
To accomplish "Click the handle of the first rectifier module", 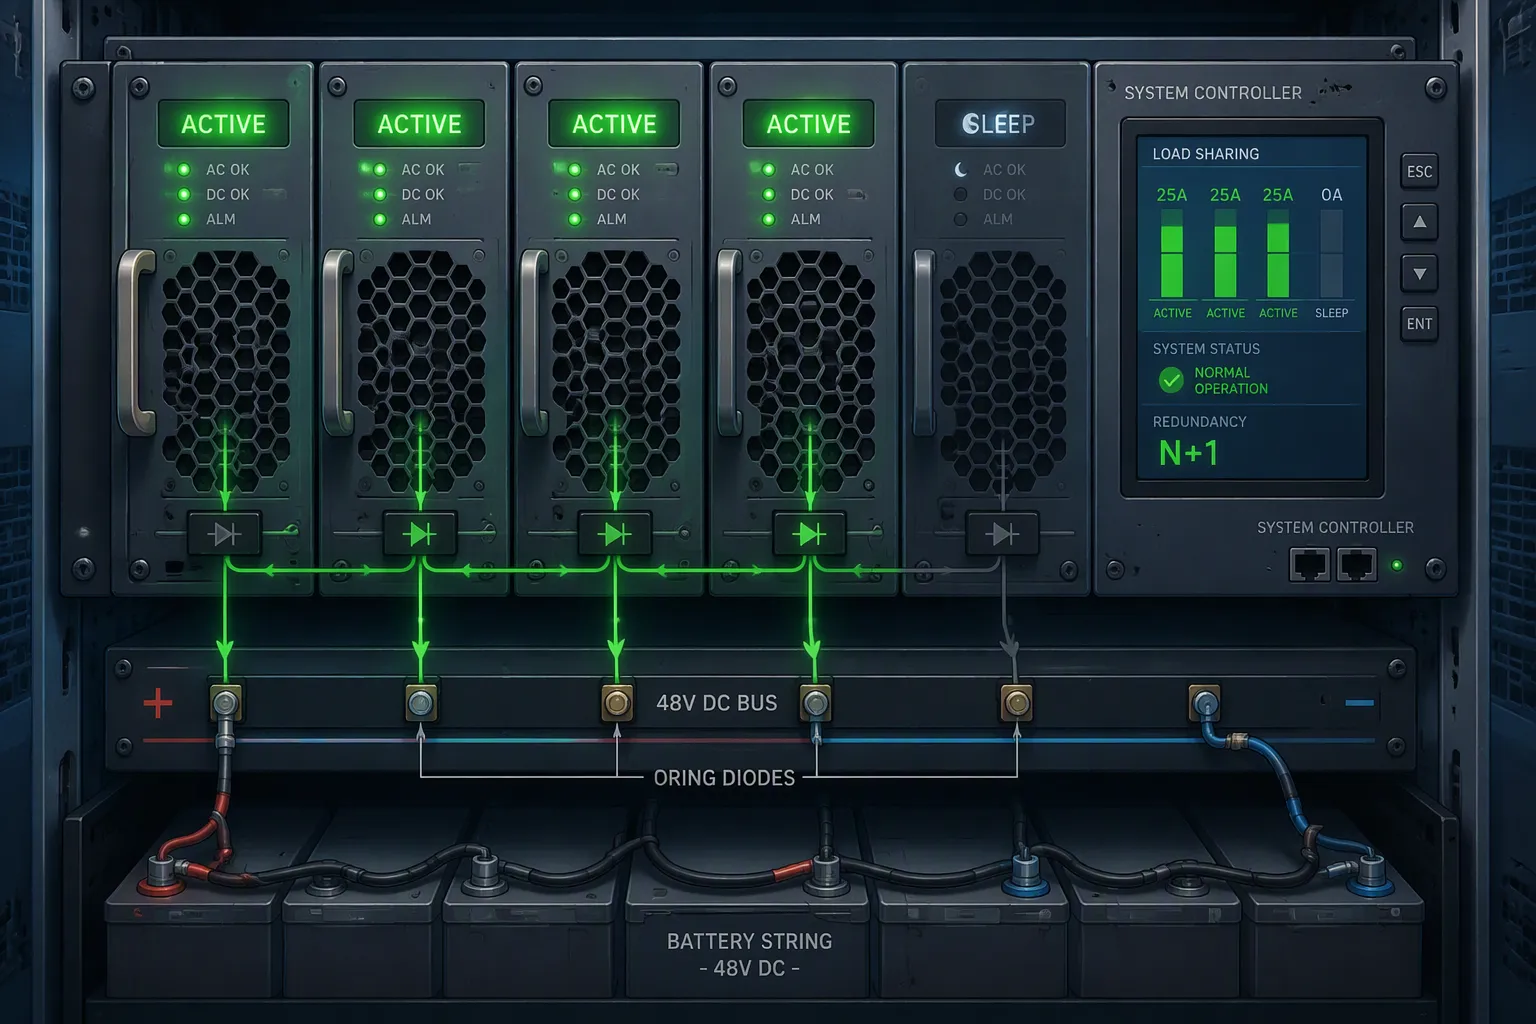I will coord(136,342).
